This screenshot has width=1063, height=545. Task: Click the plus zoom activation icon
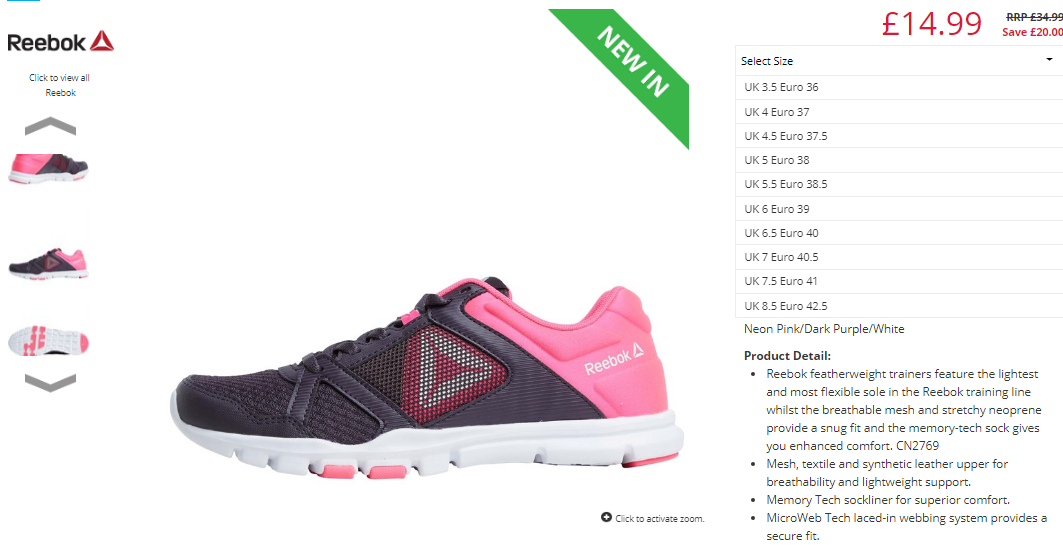606,517
